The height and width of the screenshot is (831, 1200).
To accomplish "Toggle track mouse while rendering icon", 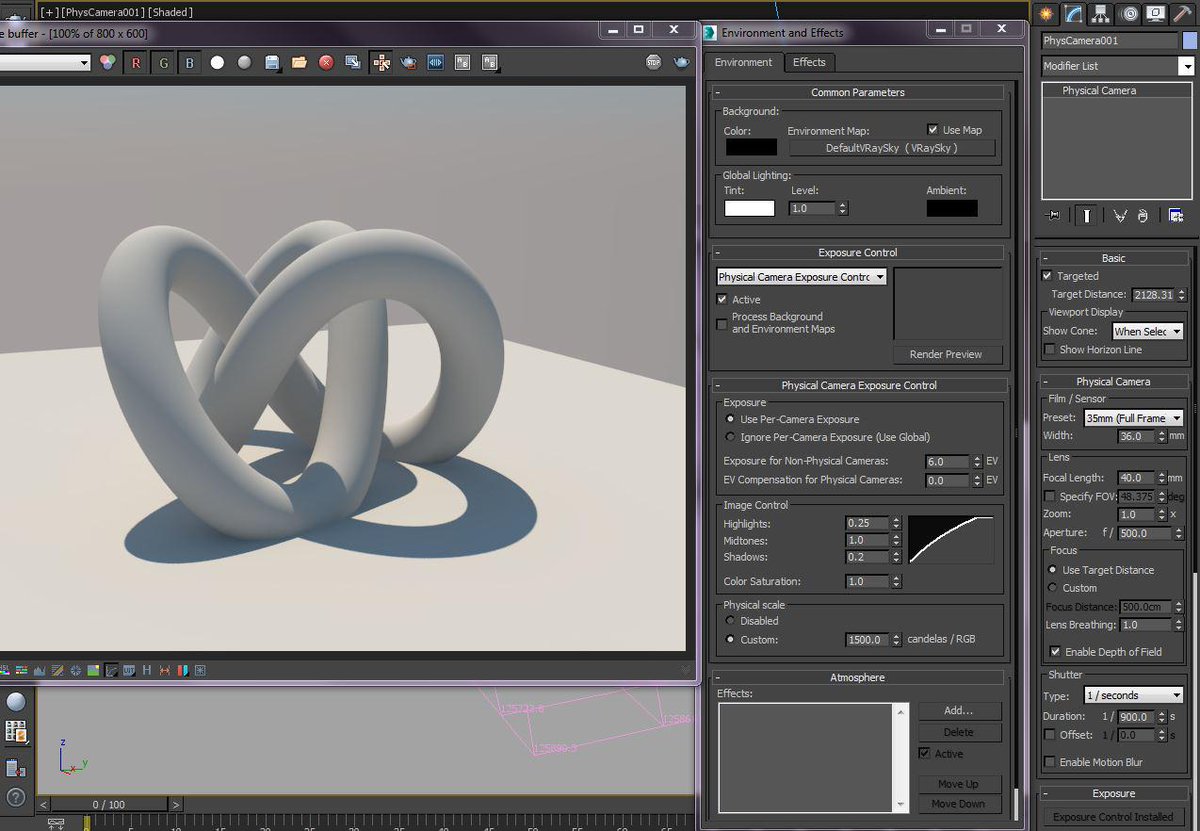I will click(381, 63).
